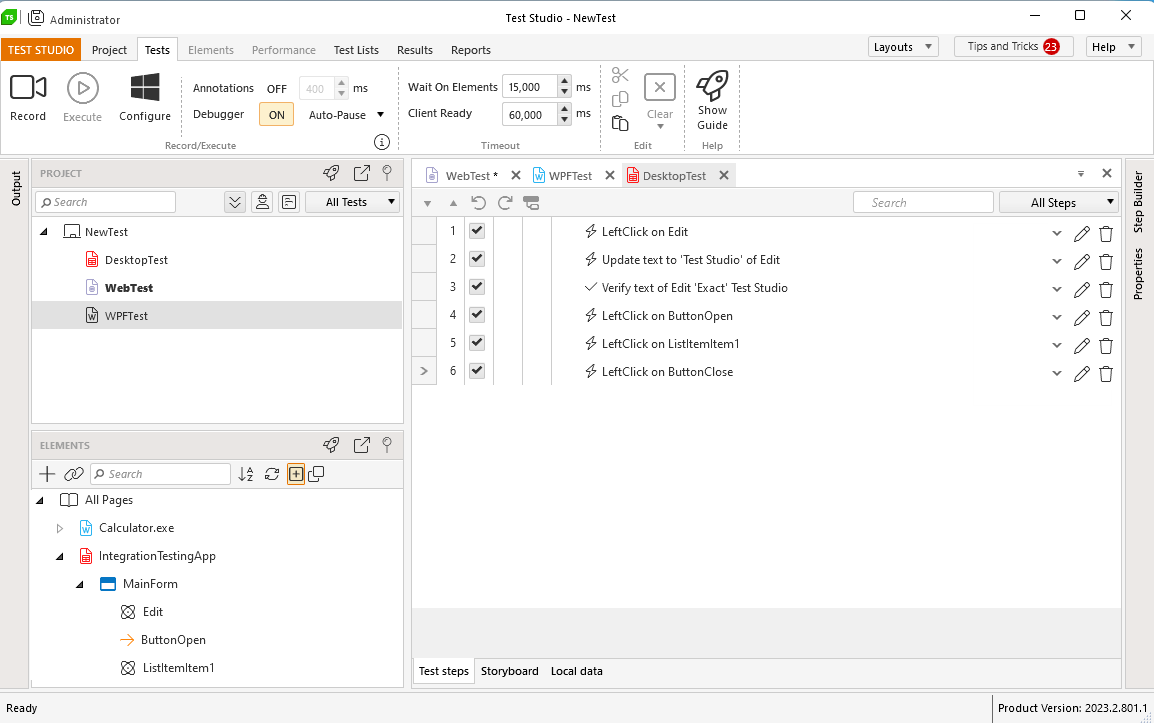Uncheck step 6 'ButtonClose' checkbox
Screen dimensions: 1154x723
click(477, 370)
